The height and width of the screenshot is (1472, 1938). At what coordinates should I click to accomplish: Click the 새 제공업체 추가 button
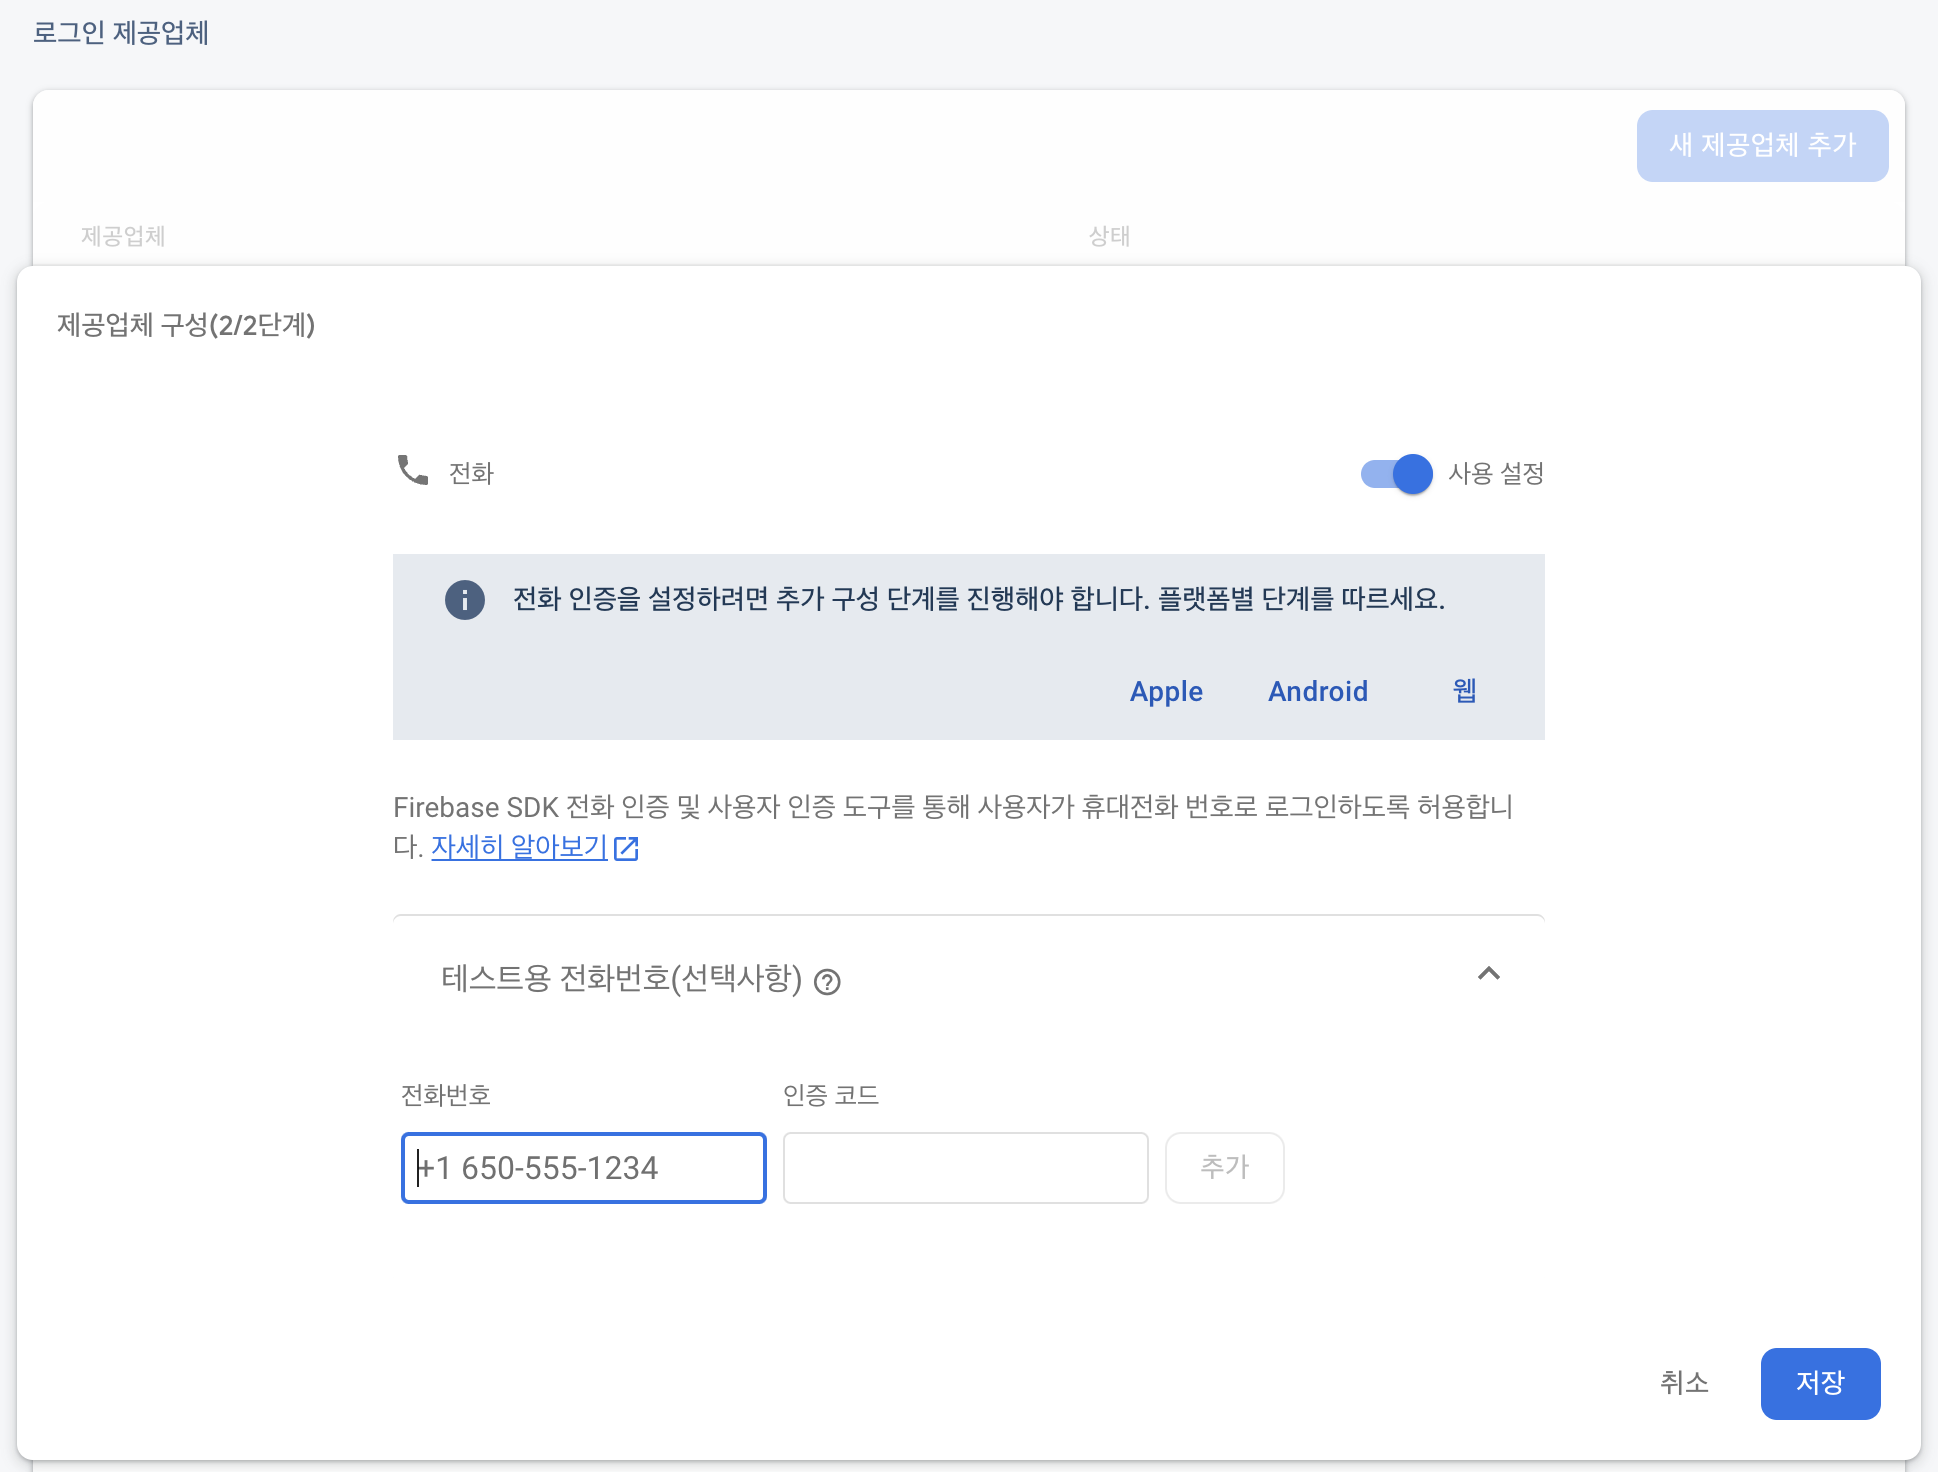tap(1762, 146)
